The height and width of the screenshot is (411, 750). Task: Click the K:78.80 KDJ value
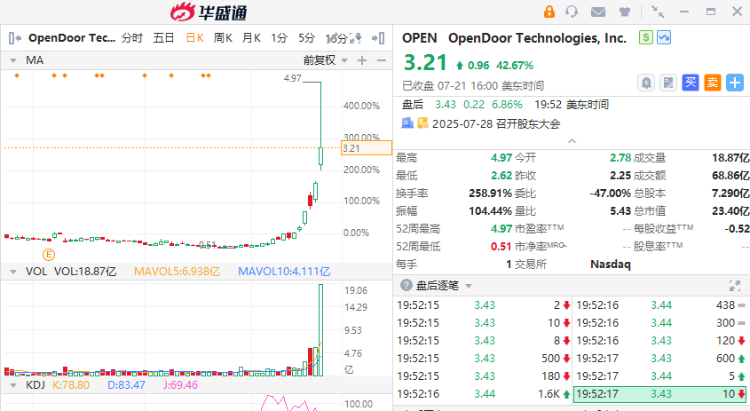(71, 385)
